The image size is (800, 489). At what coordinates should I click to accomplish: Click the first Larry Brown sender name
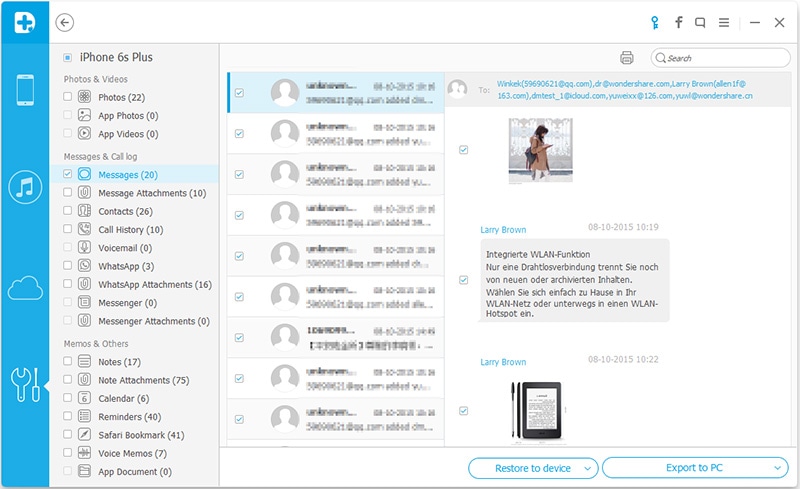click(503, 230)
